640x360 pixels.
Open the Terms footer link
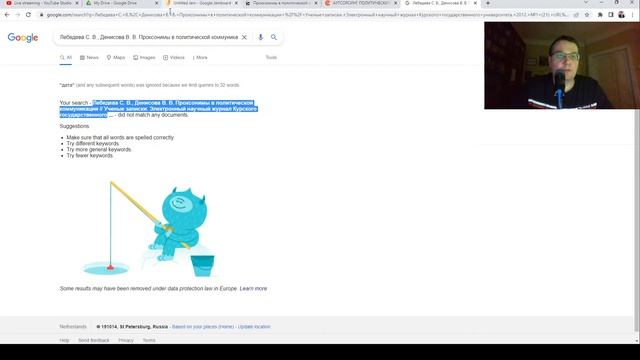(x=149, y=340)
